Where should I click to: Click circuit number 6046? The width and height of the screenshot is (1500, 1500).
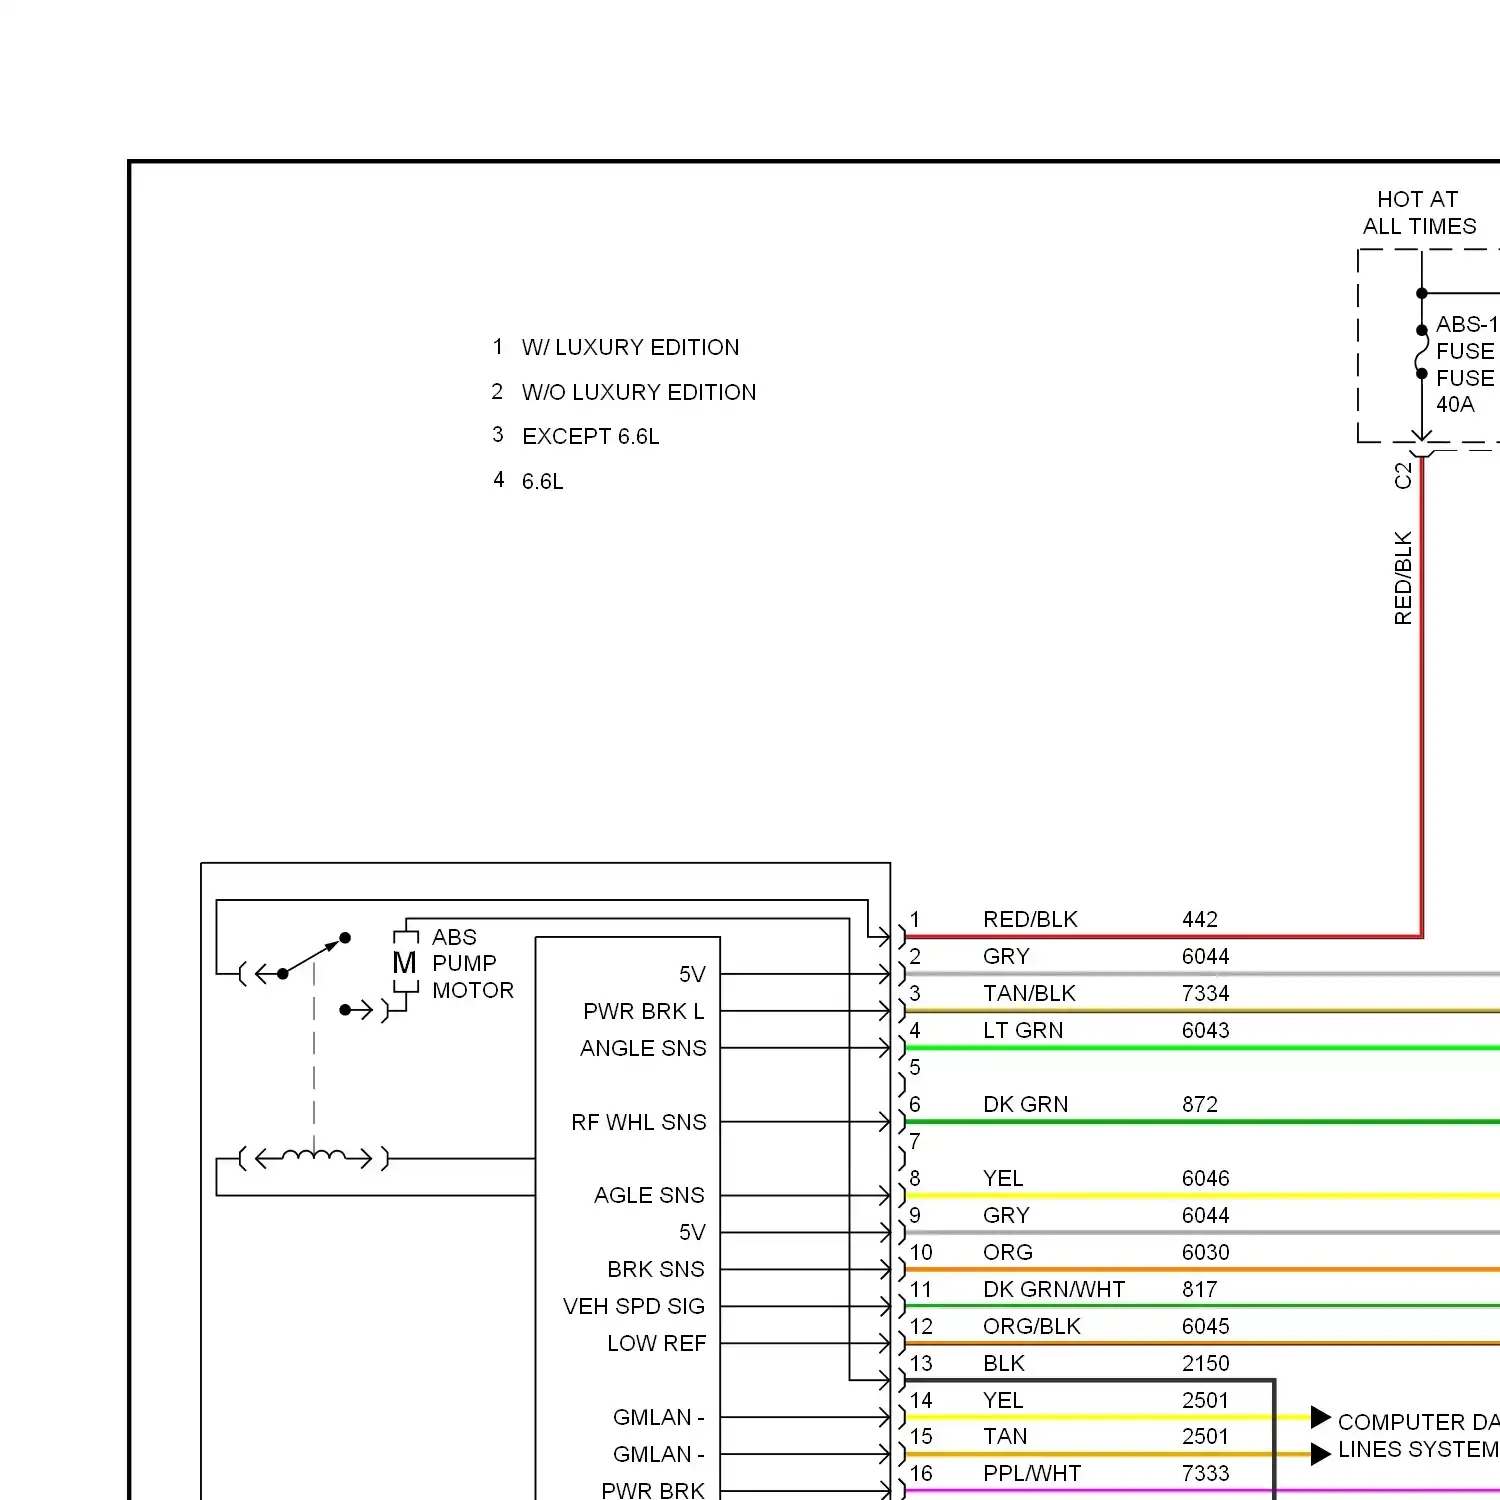coord(1205,1178)
